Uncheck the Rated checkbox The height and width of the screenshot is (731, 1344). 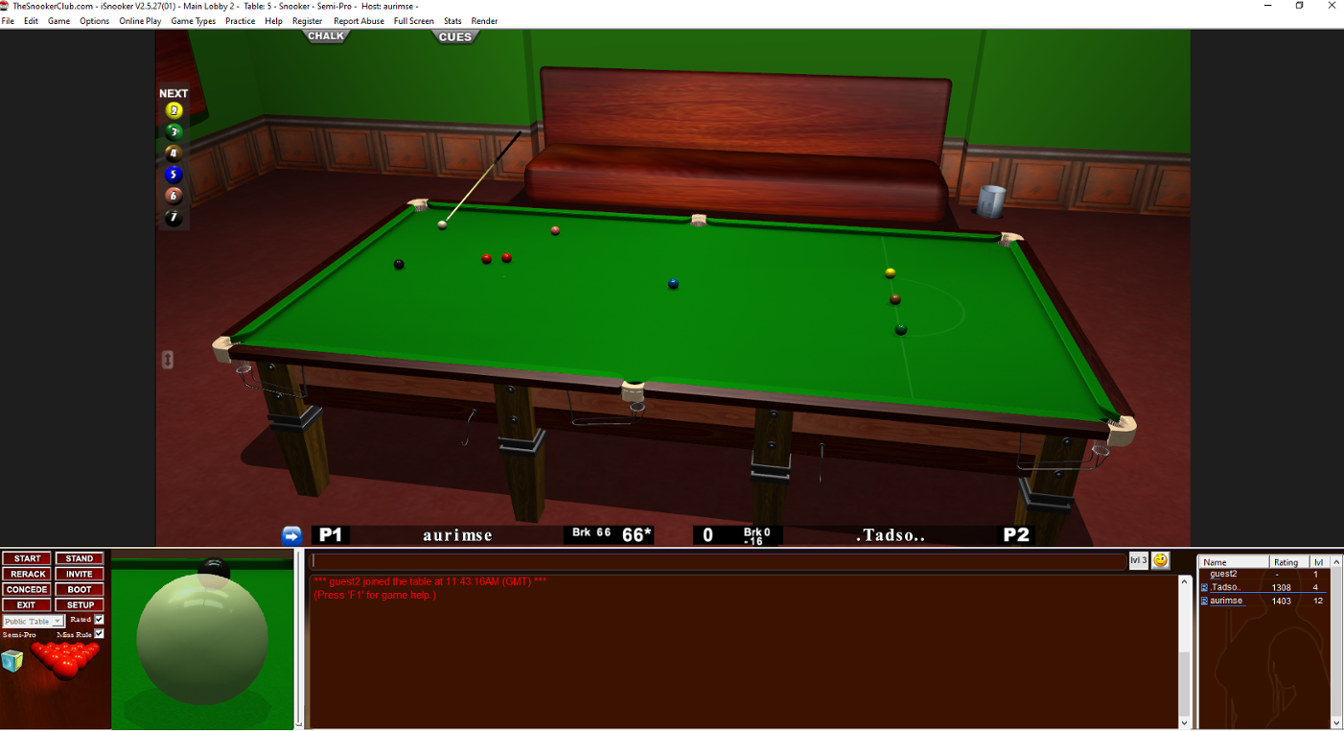pos(97,618)
